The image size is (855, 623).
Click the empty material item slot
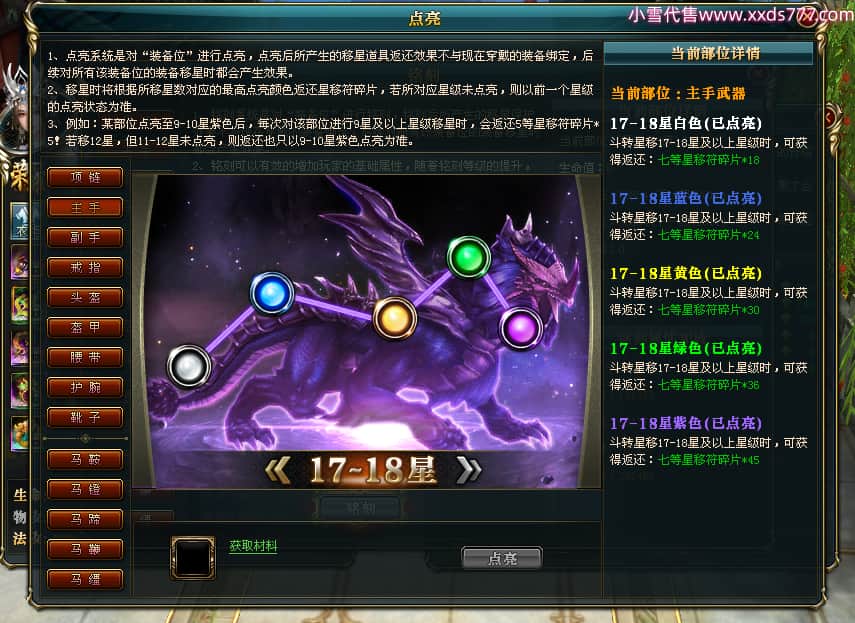coord(192,557)
